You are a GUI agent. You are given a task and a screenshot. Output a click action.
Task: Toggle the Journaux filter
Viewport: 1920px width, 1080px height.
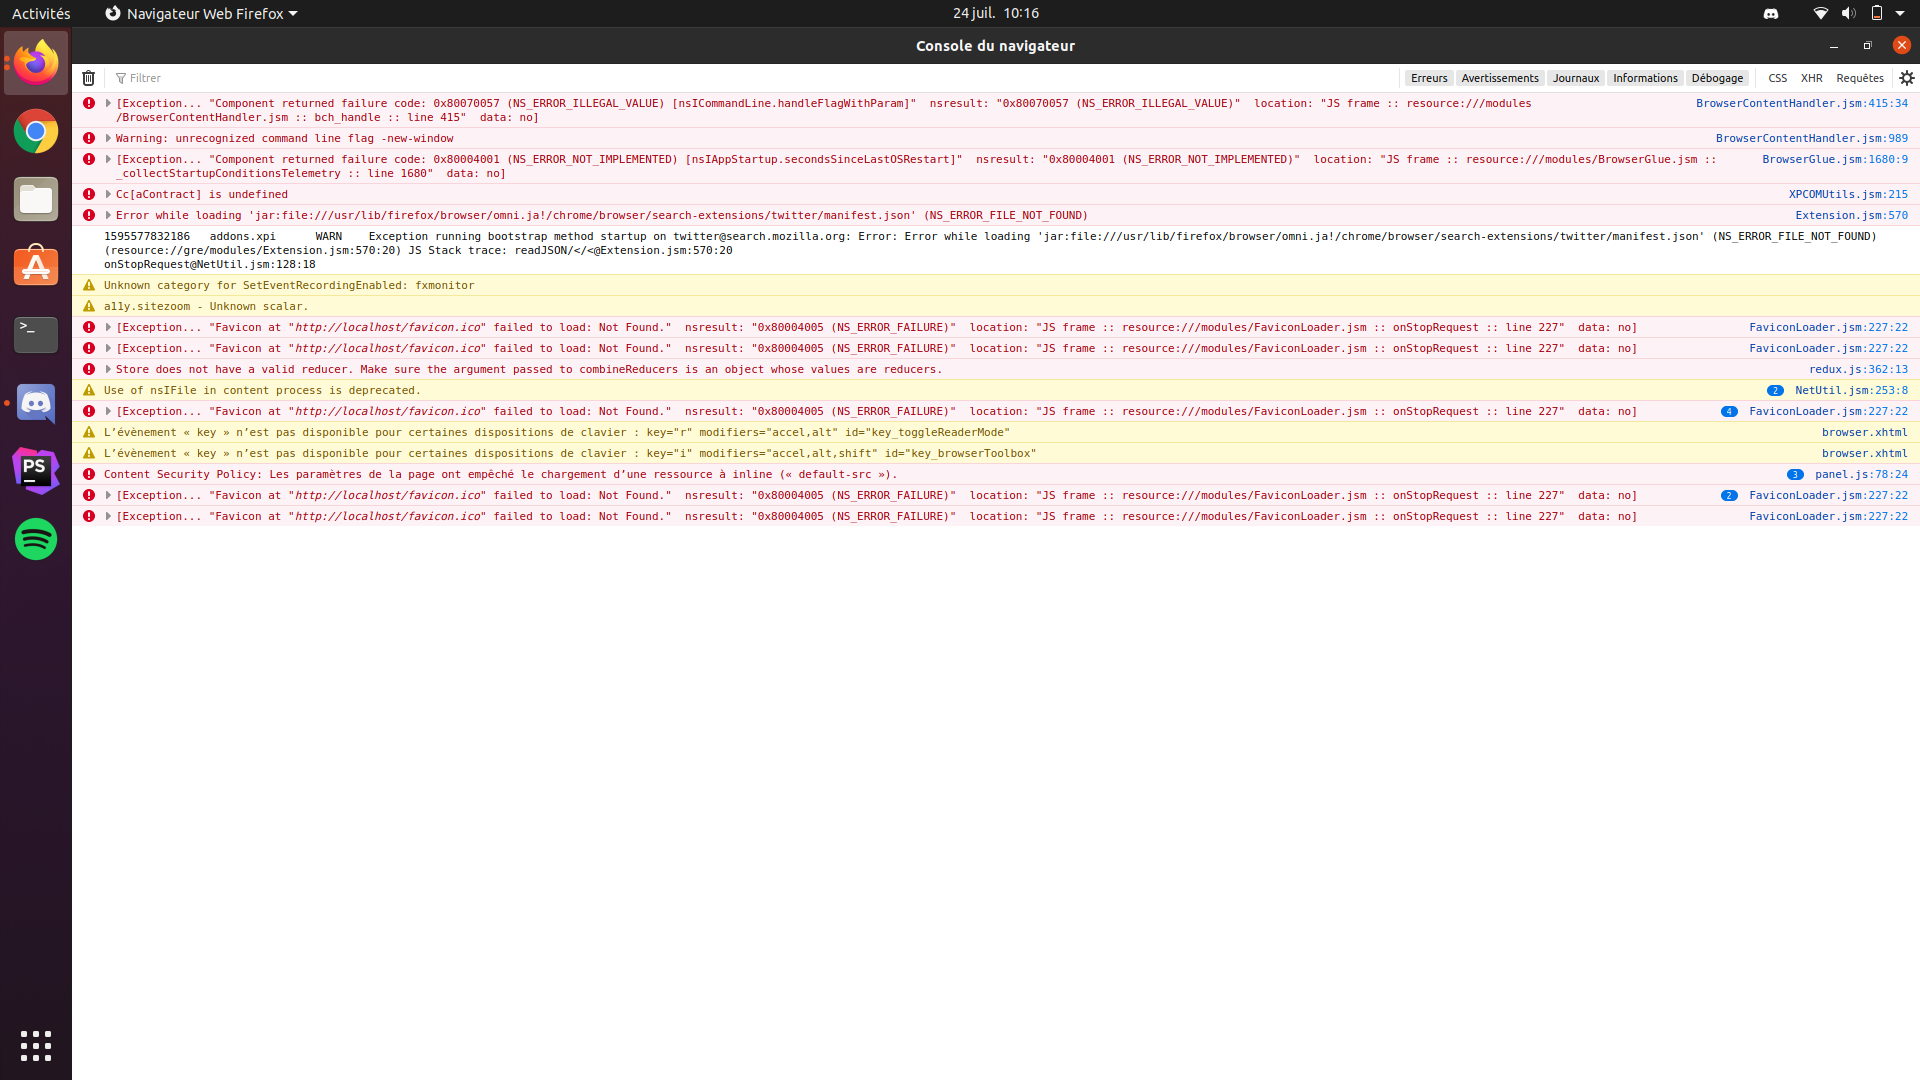[x=1575, y=78]
